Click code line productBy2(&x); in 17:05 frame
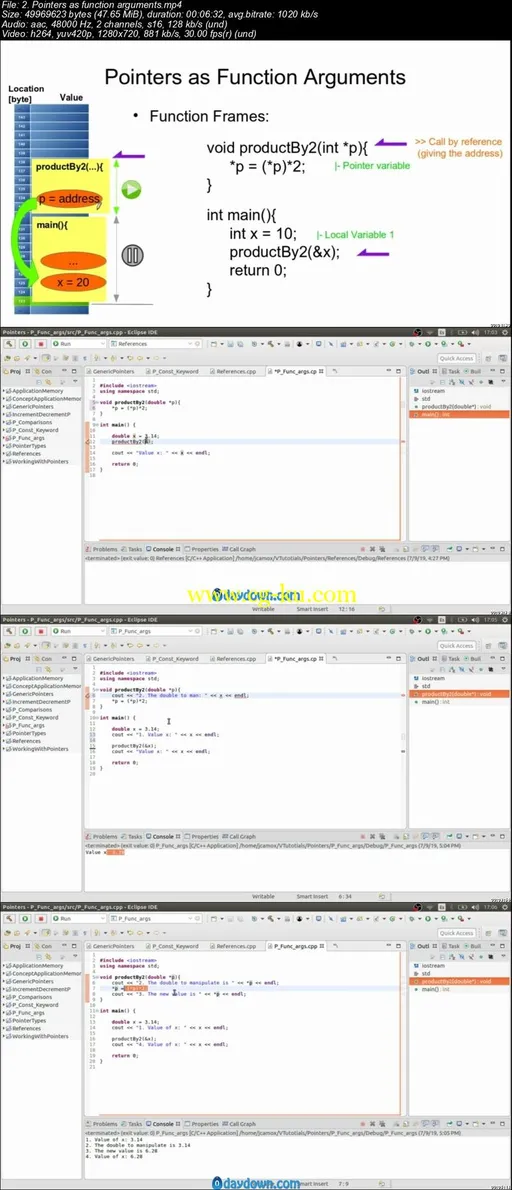 pyautogui.click(x=133, y=746)
